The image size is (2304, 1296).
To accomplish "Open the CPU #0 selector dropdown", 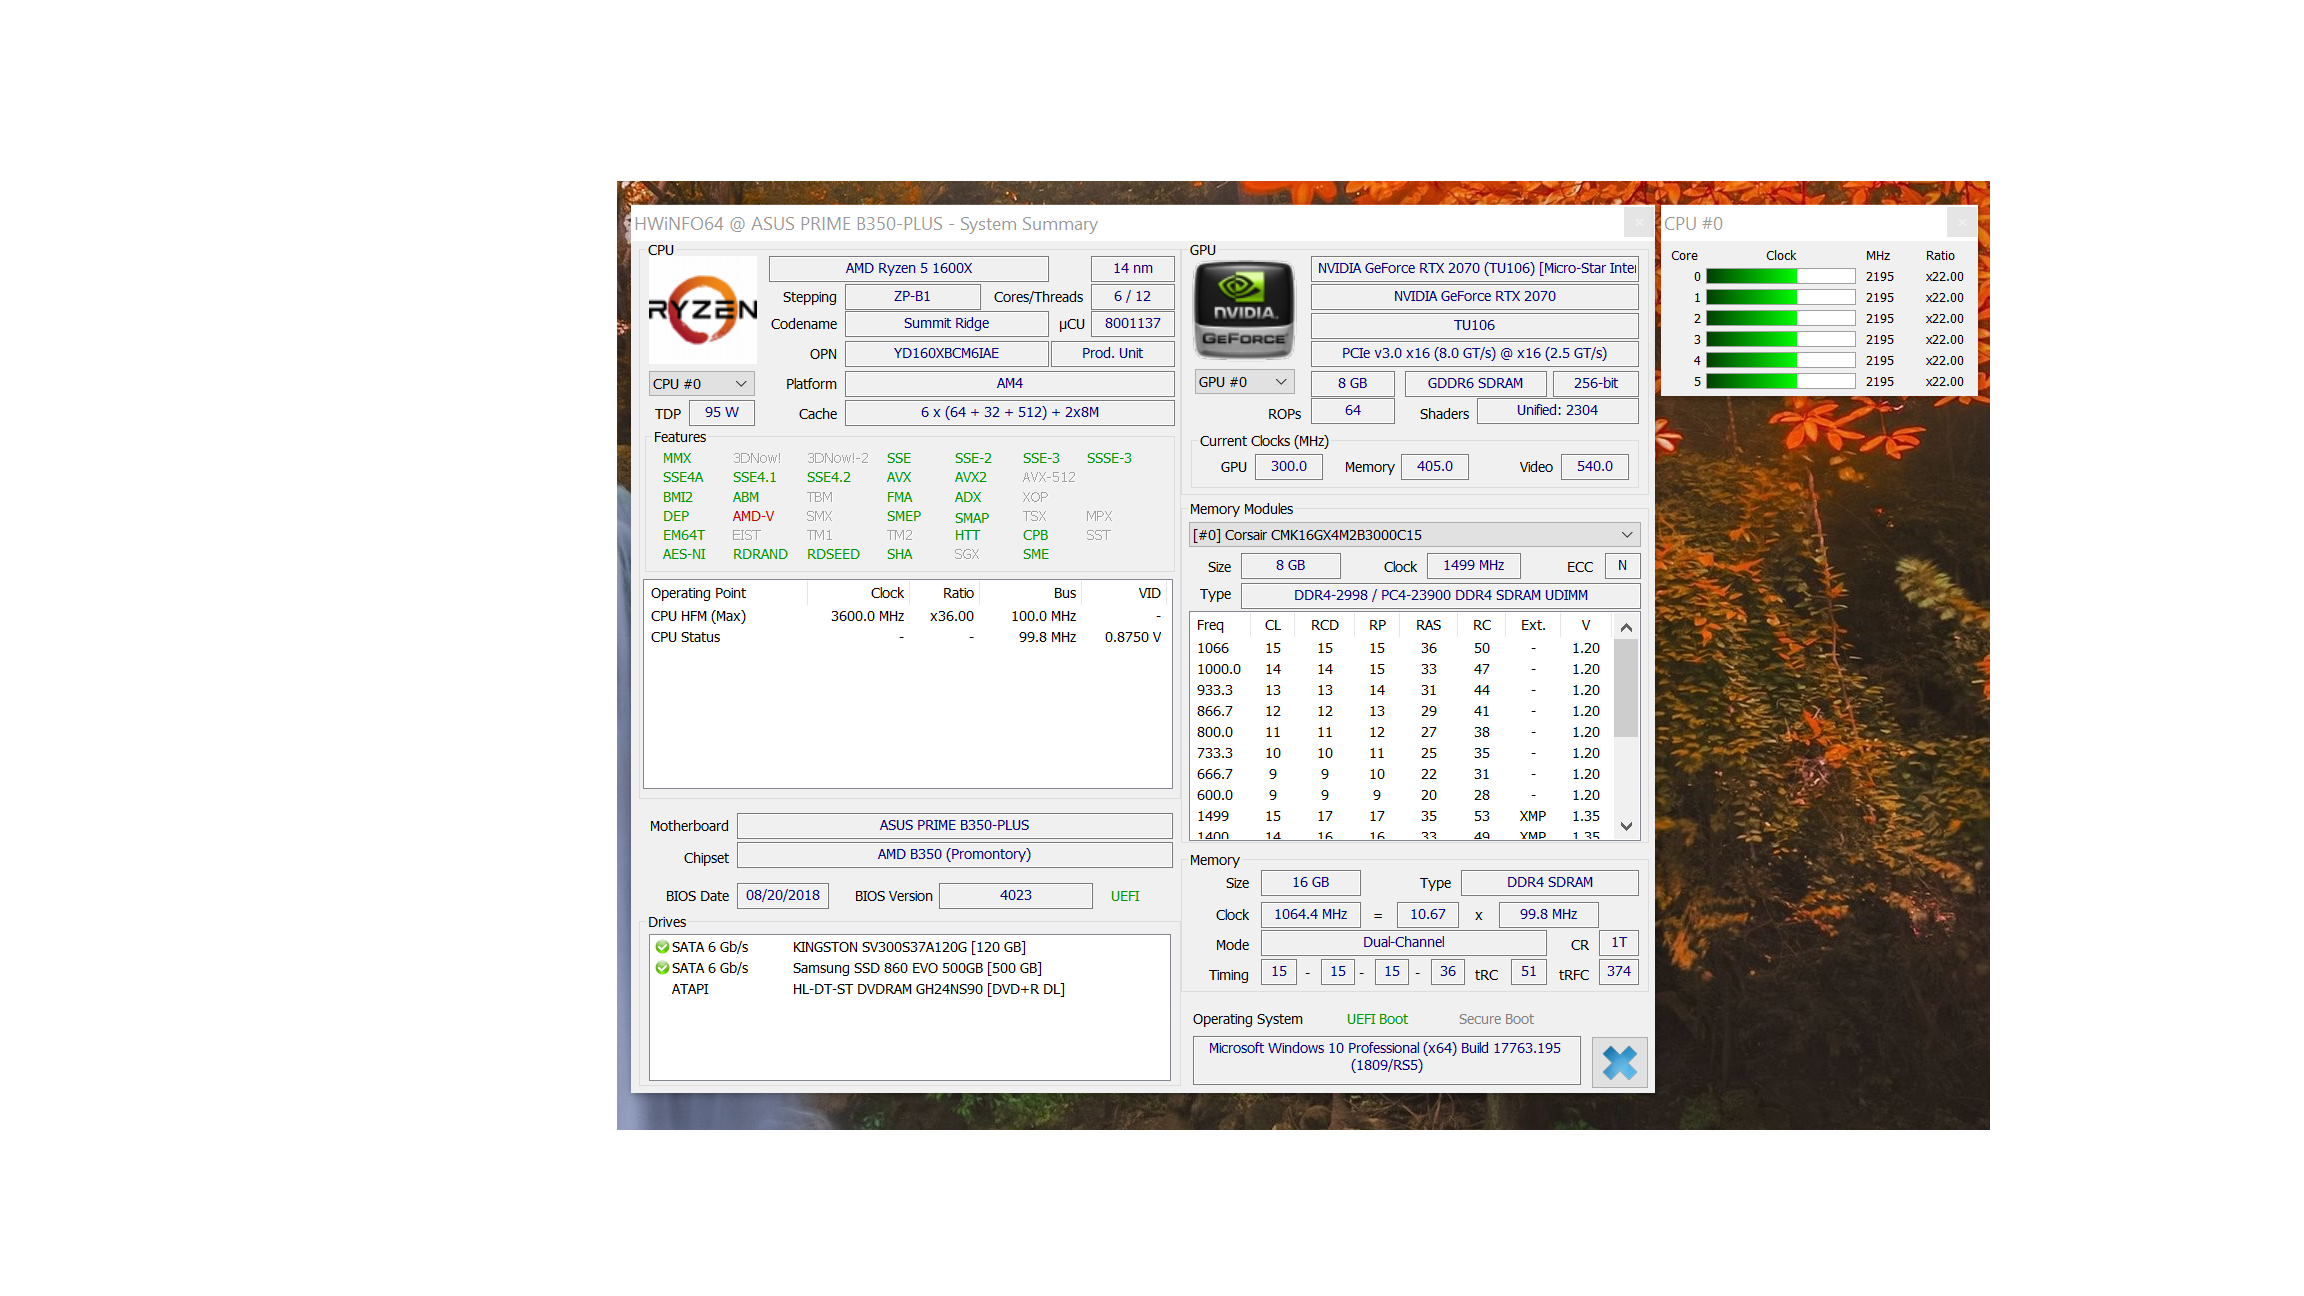I will (x=700, y=384).
